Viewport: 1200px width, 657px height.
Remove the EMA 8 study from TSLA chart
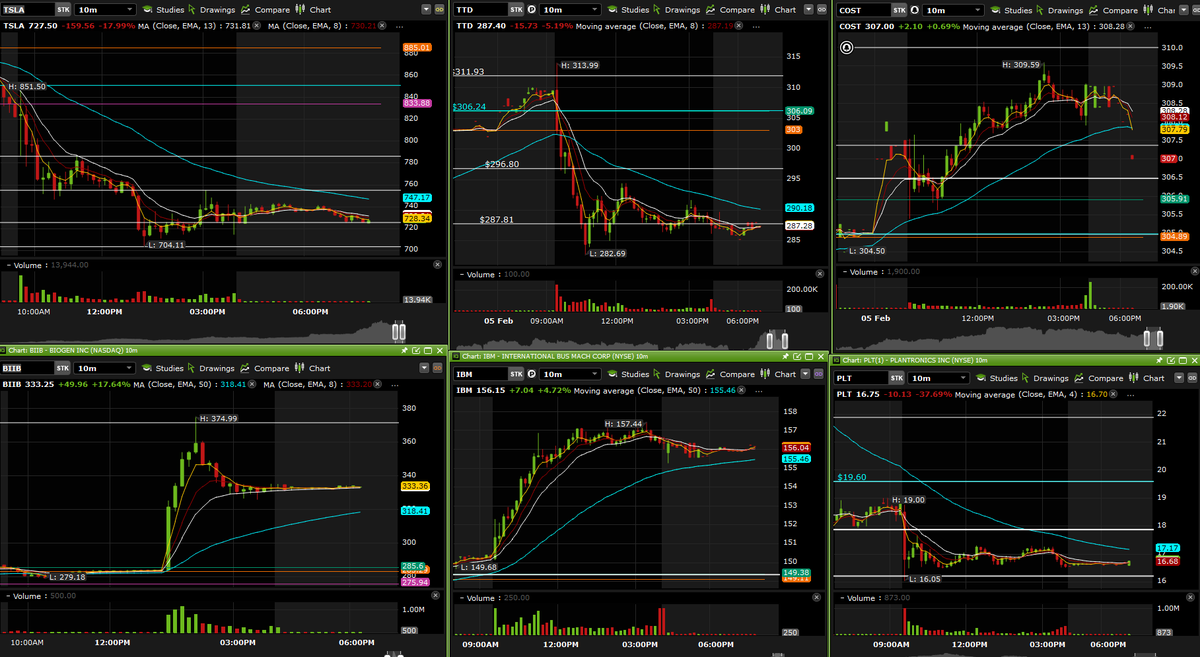click(x=382, y=26)
